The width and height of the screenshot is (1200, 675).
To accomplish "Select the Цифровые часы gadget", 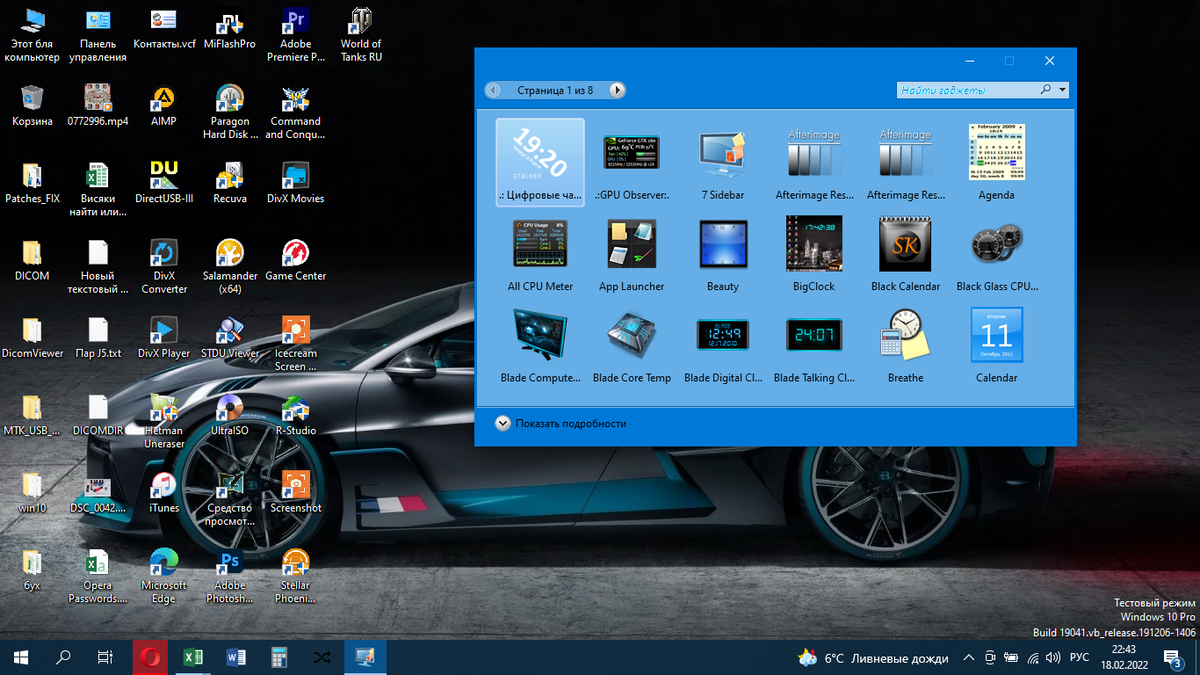I will point(540,161).
